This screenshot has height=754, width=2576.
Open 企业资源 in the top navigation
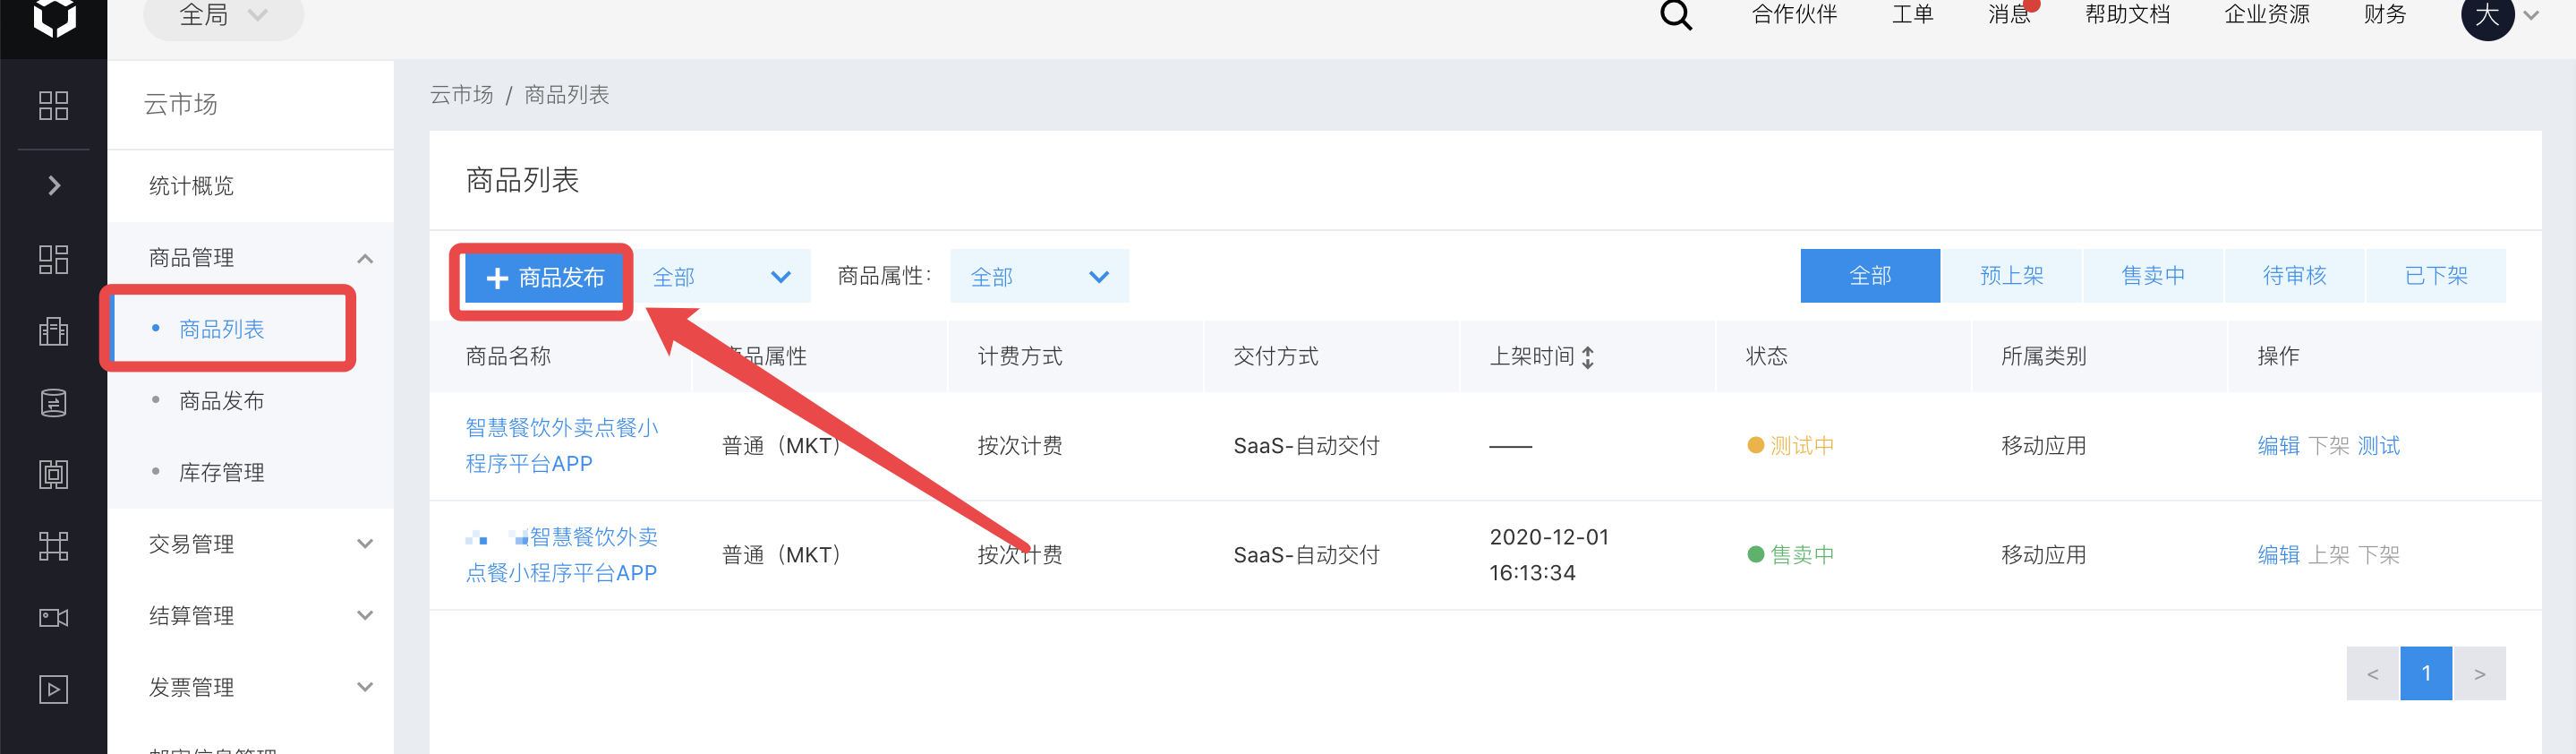[2267, 14]
